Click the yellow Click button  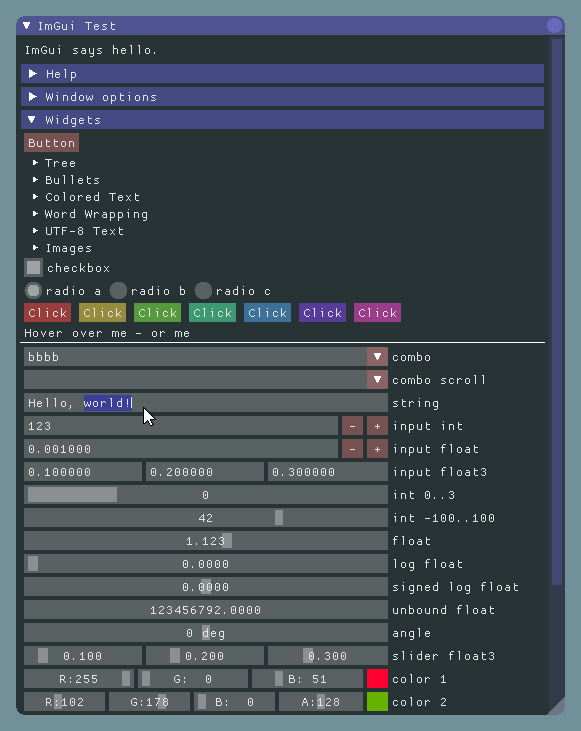pyautogui.click(x=102, y=312)
